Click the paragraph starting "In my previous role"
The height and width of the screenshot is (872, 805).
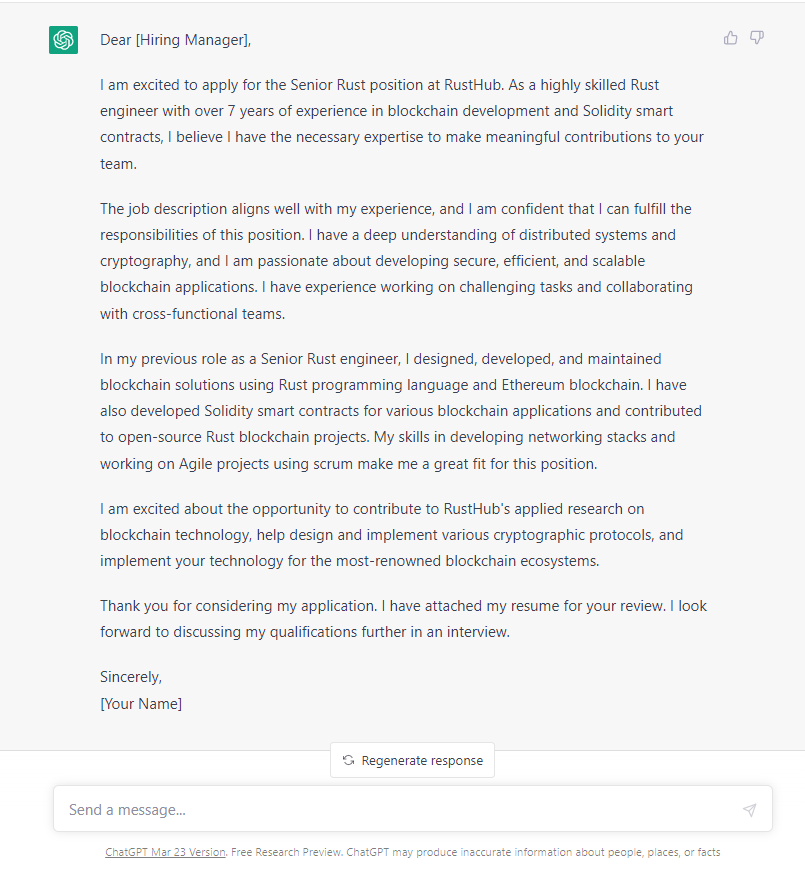[400, 411]
